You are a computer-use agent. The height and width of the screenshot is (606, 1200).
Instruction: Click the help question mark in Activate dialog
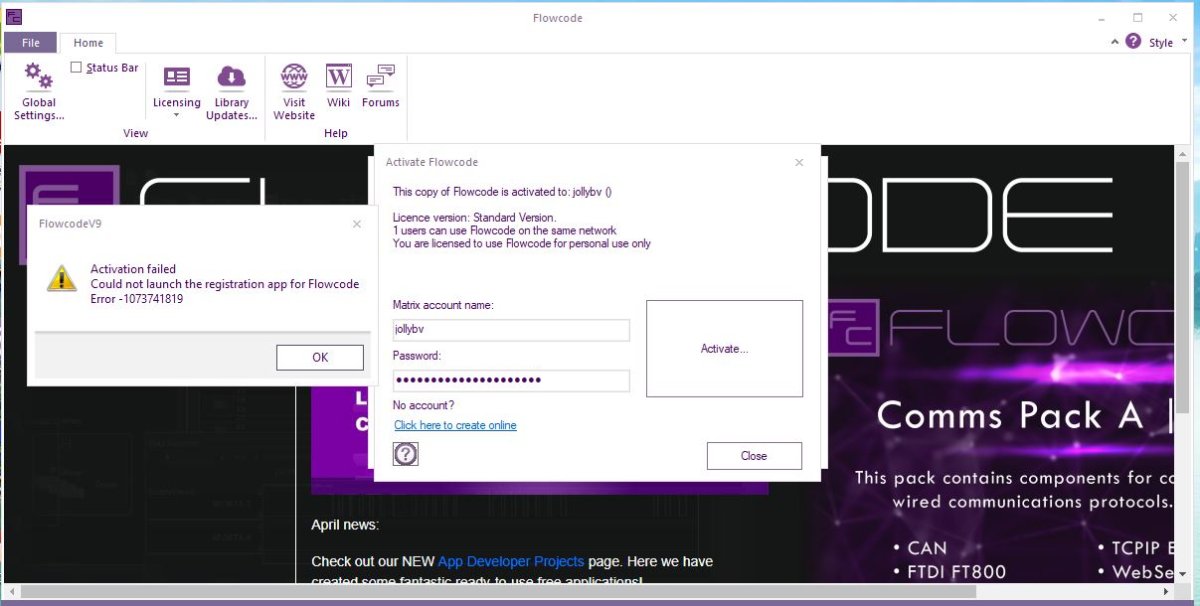(406, 454)
